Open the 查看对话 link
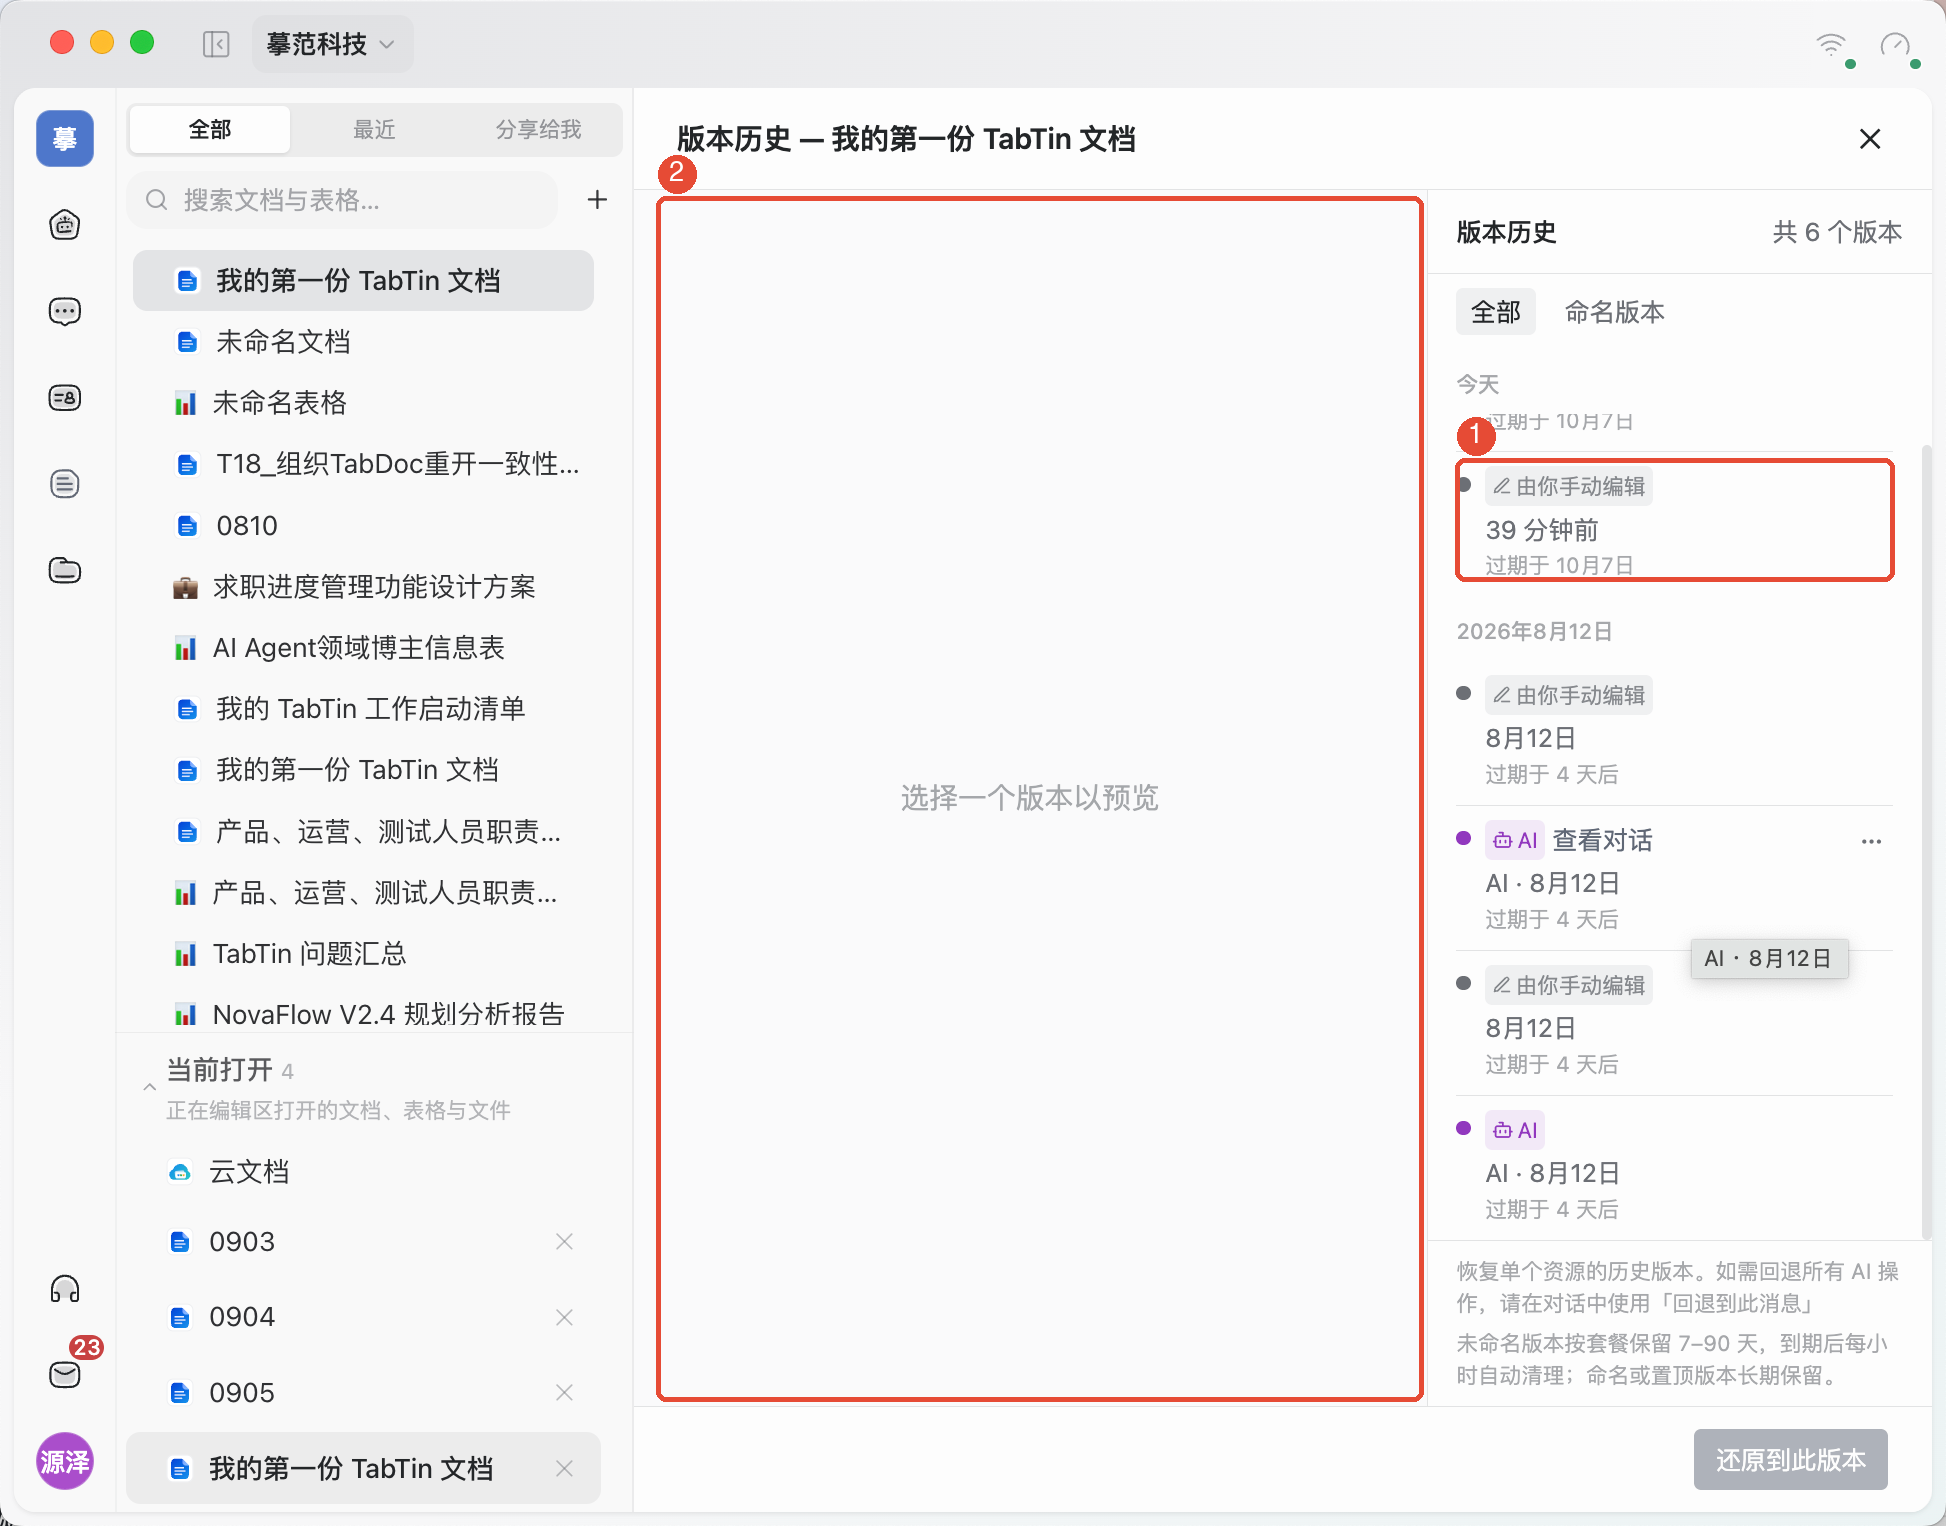The image size is (1946, 1526). (1602, 841)
